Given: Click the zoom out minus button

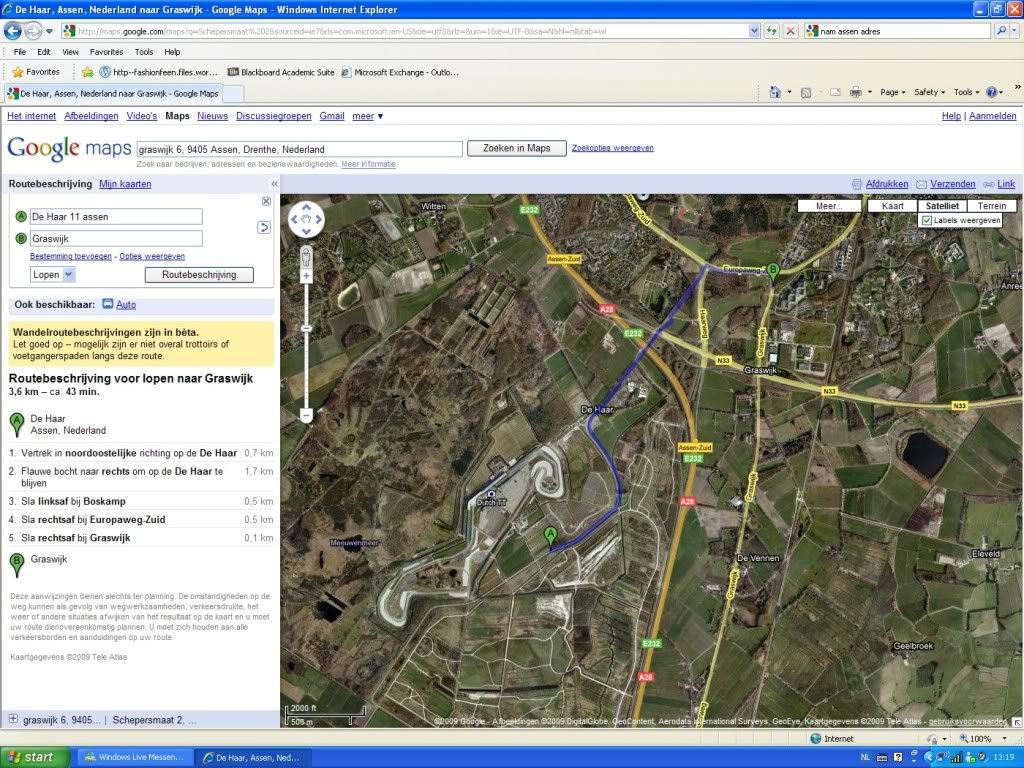Looking at the screenshot, I should (306, 414).
